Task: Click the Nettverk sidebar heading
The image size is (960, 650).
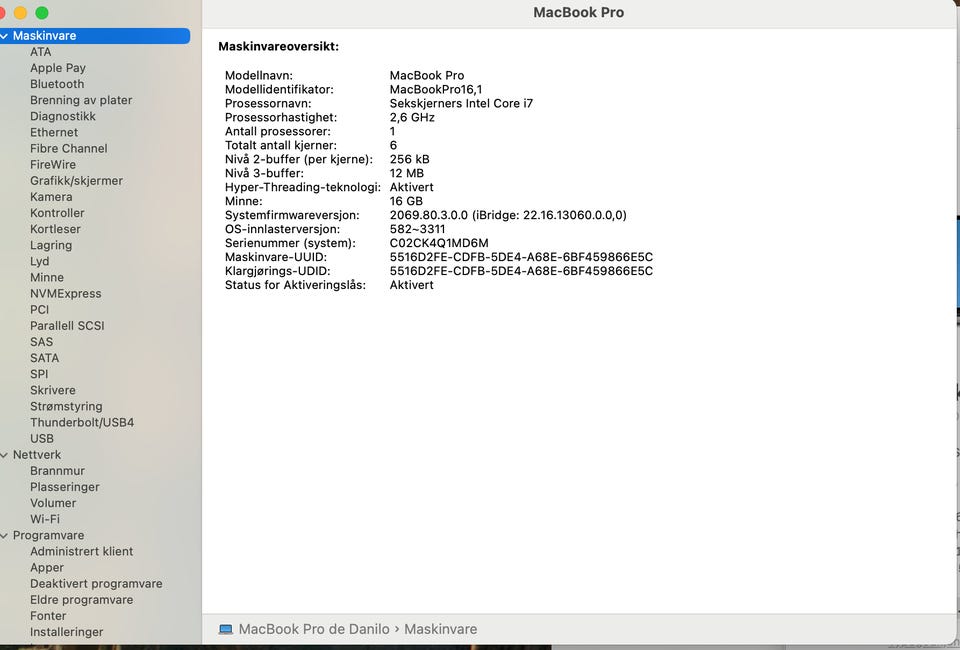Action: (x=37, y=455)
